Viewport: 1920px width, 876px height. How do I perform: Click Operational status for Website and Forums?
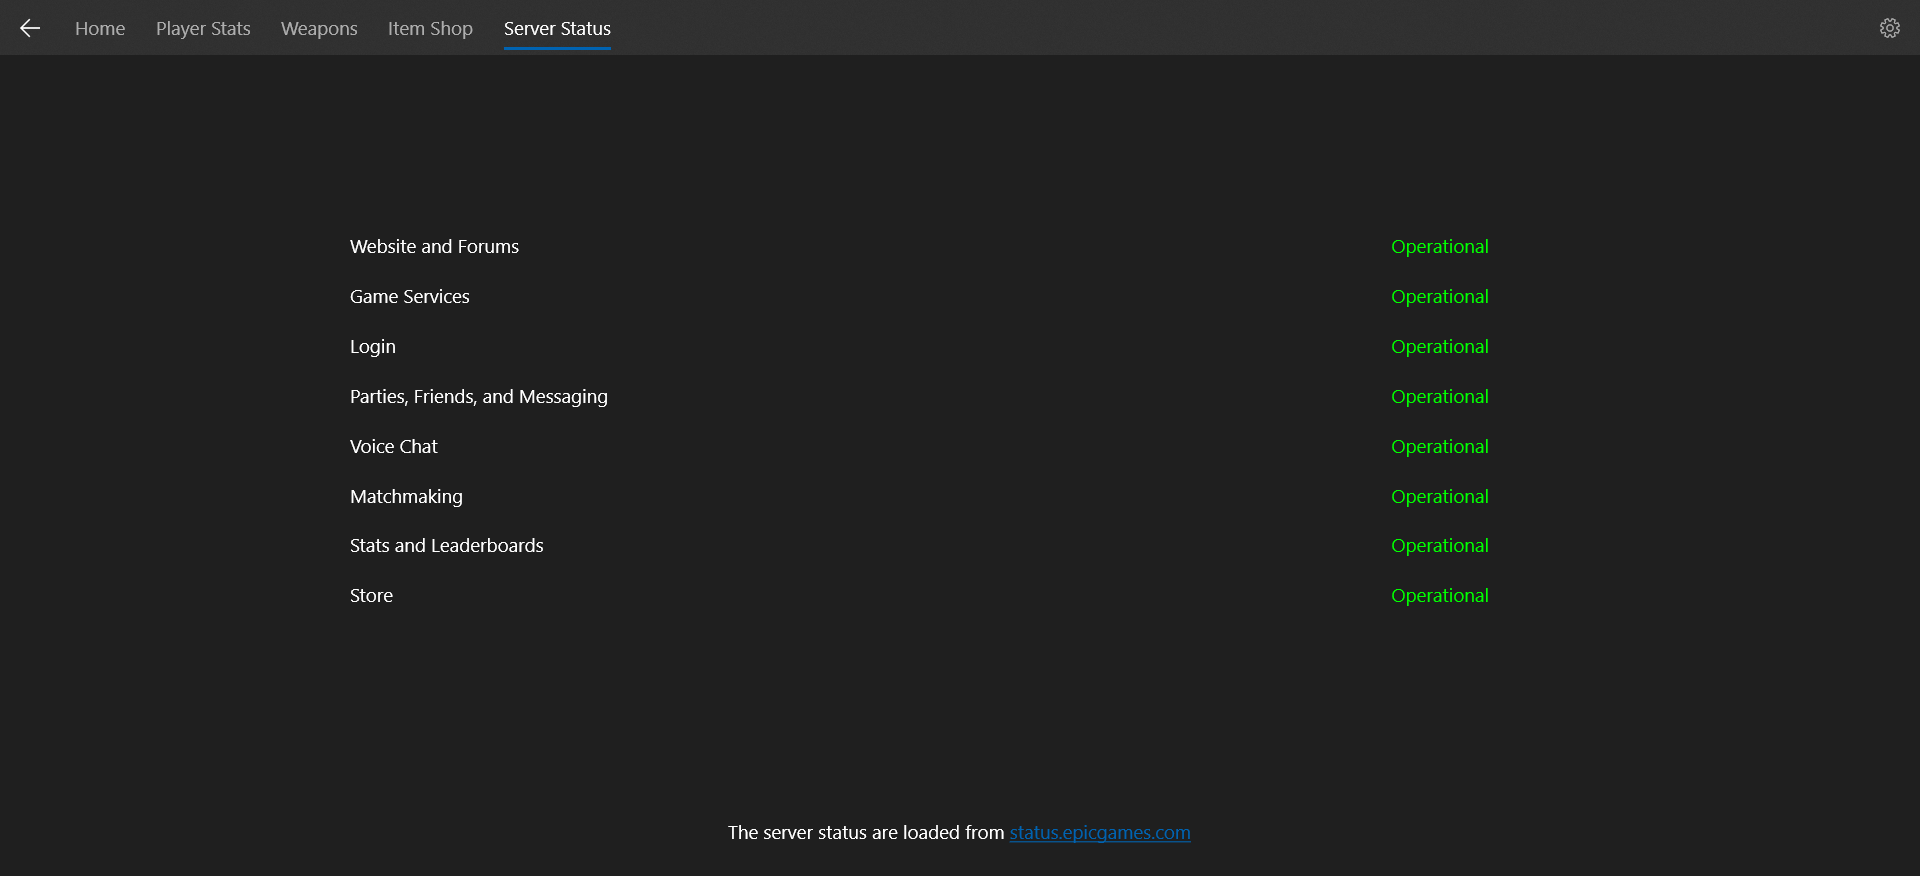coord(1440,247)
